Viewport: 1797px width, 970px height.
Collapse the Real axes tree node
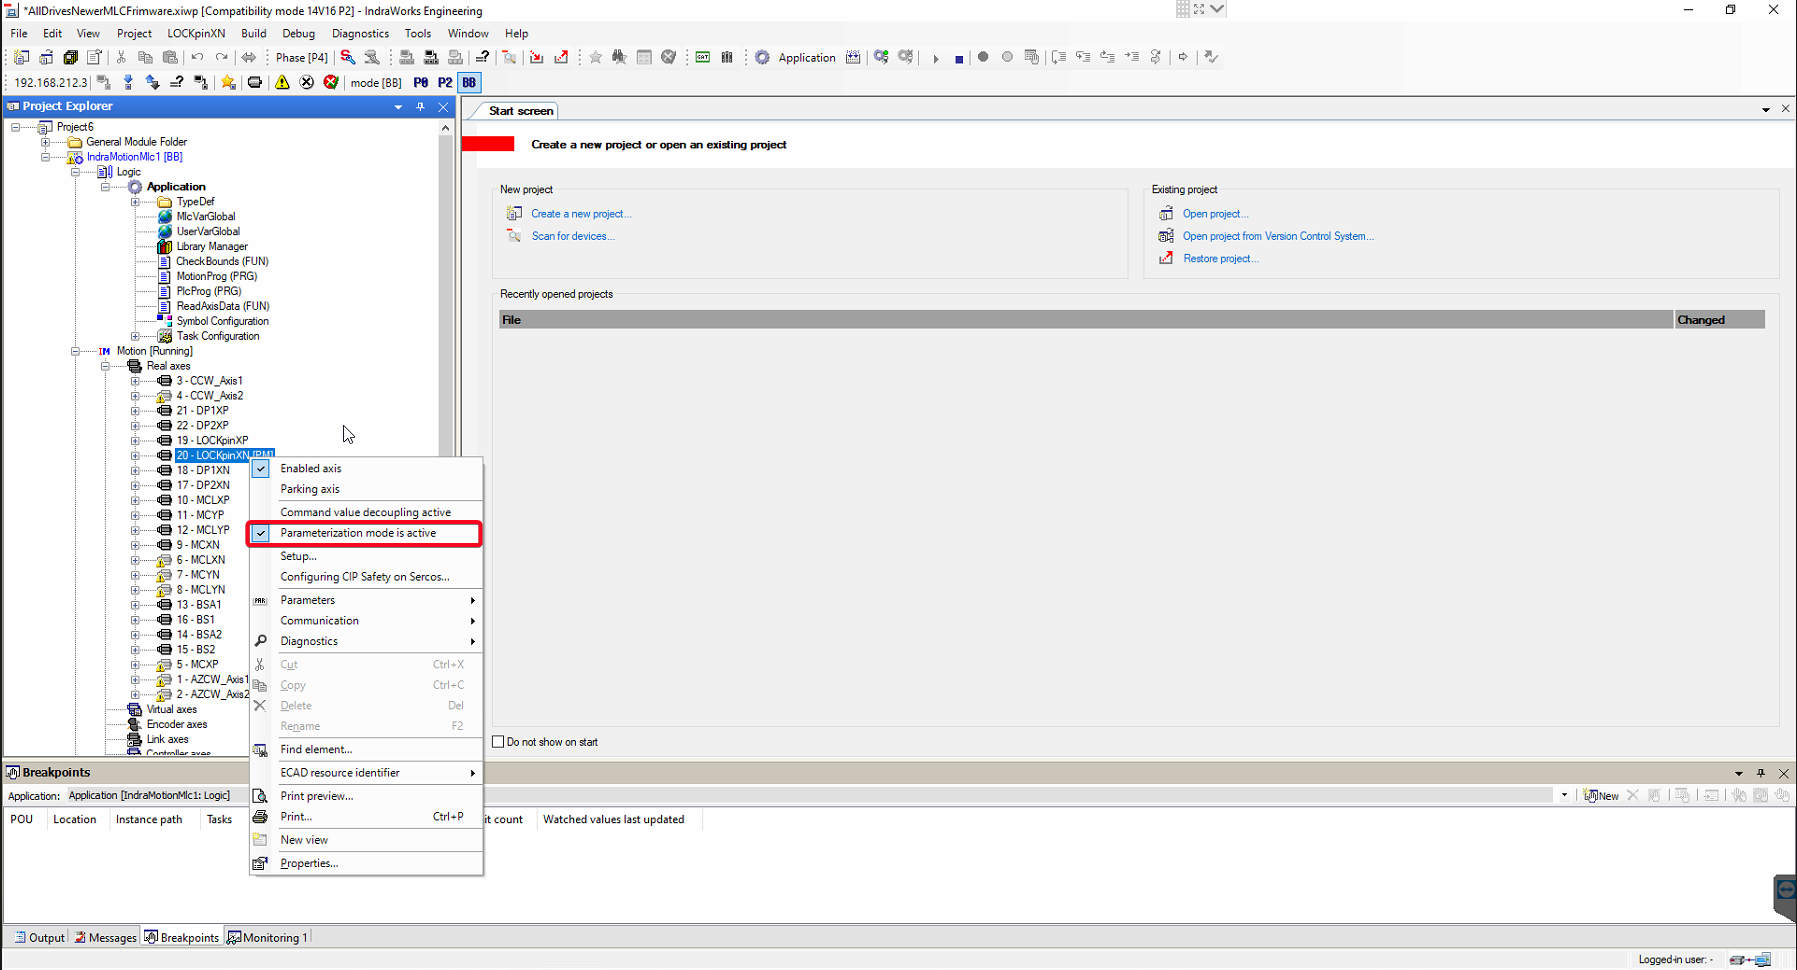105,366
